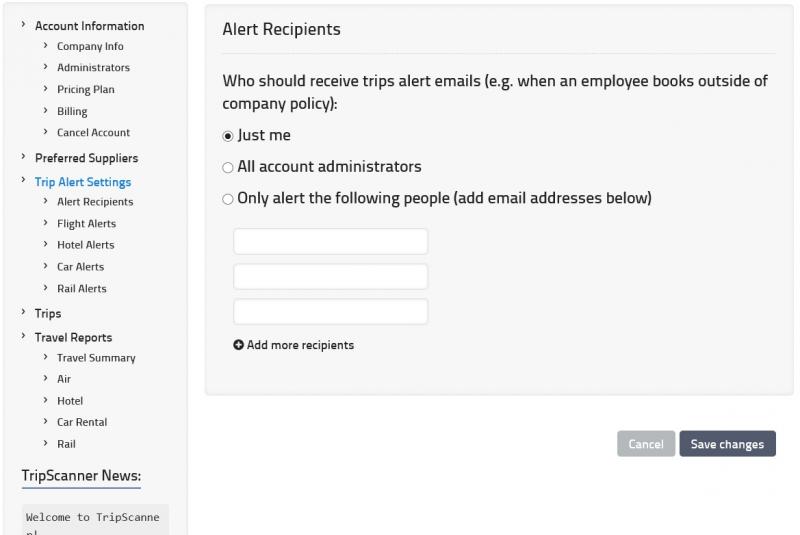This screenshot has height=535, width=800.
Task: Click the chevron beside Travel Reports
Action: [23, 336]
